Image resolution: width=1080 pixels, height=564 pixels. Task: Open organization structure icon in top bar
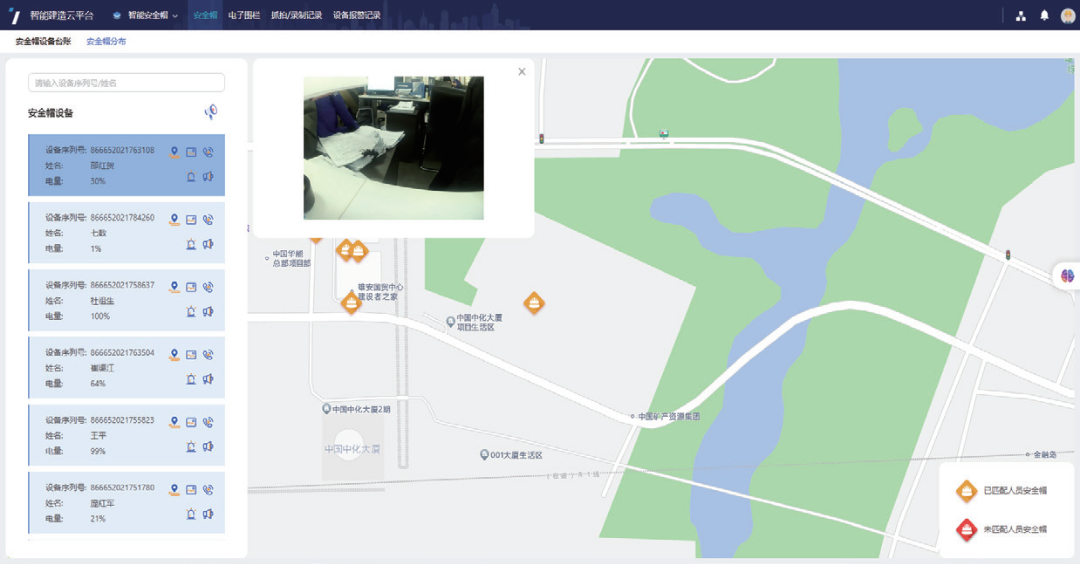pyautogui.click(x=1021, y=16)
